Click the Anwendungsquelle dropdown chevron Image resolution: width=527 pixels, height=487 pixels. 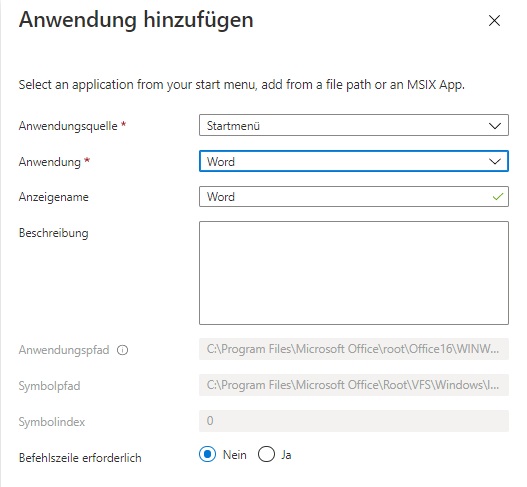[x=495, y=126]
